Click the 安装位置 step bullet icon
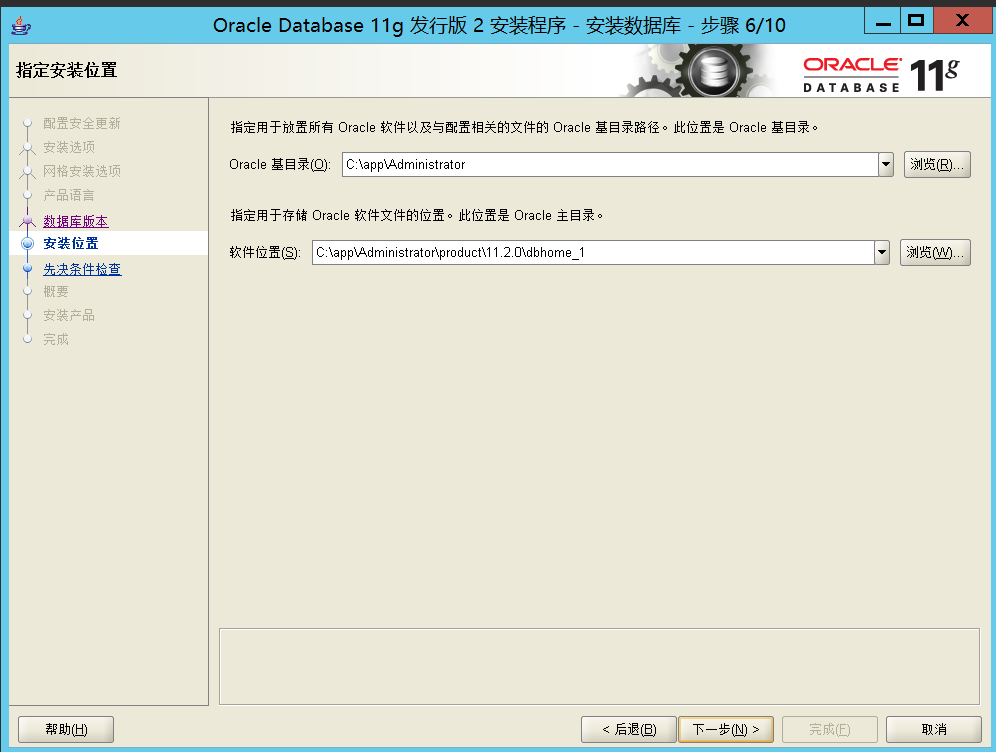Screen dimensions: 996x752 (x=27, y=243)
